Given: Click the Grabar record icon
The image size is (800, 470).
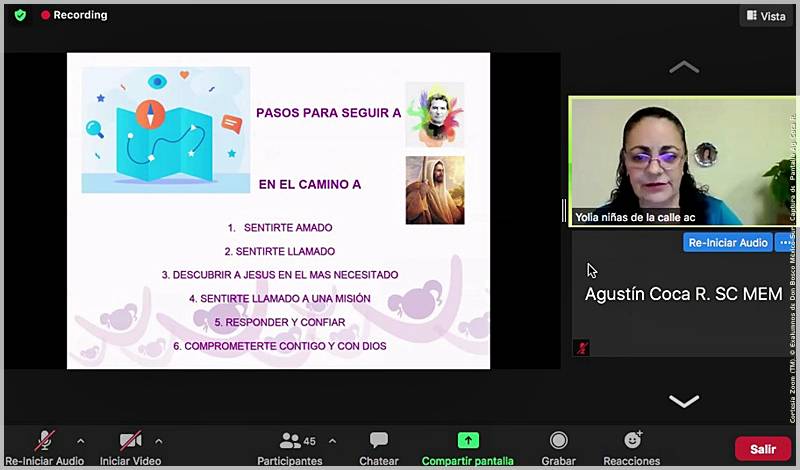Looking at the screenshot, I should tap(558, 441).
